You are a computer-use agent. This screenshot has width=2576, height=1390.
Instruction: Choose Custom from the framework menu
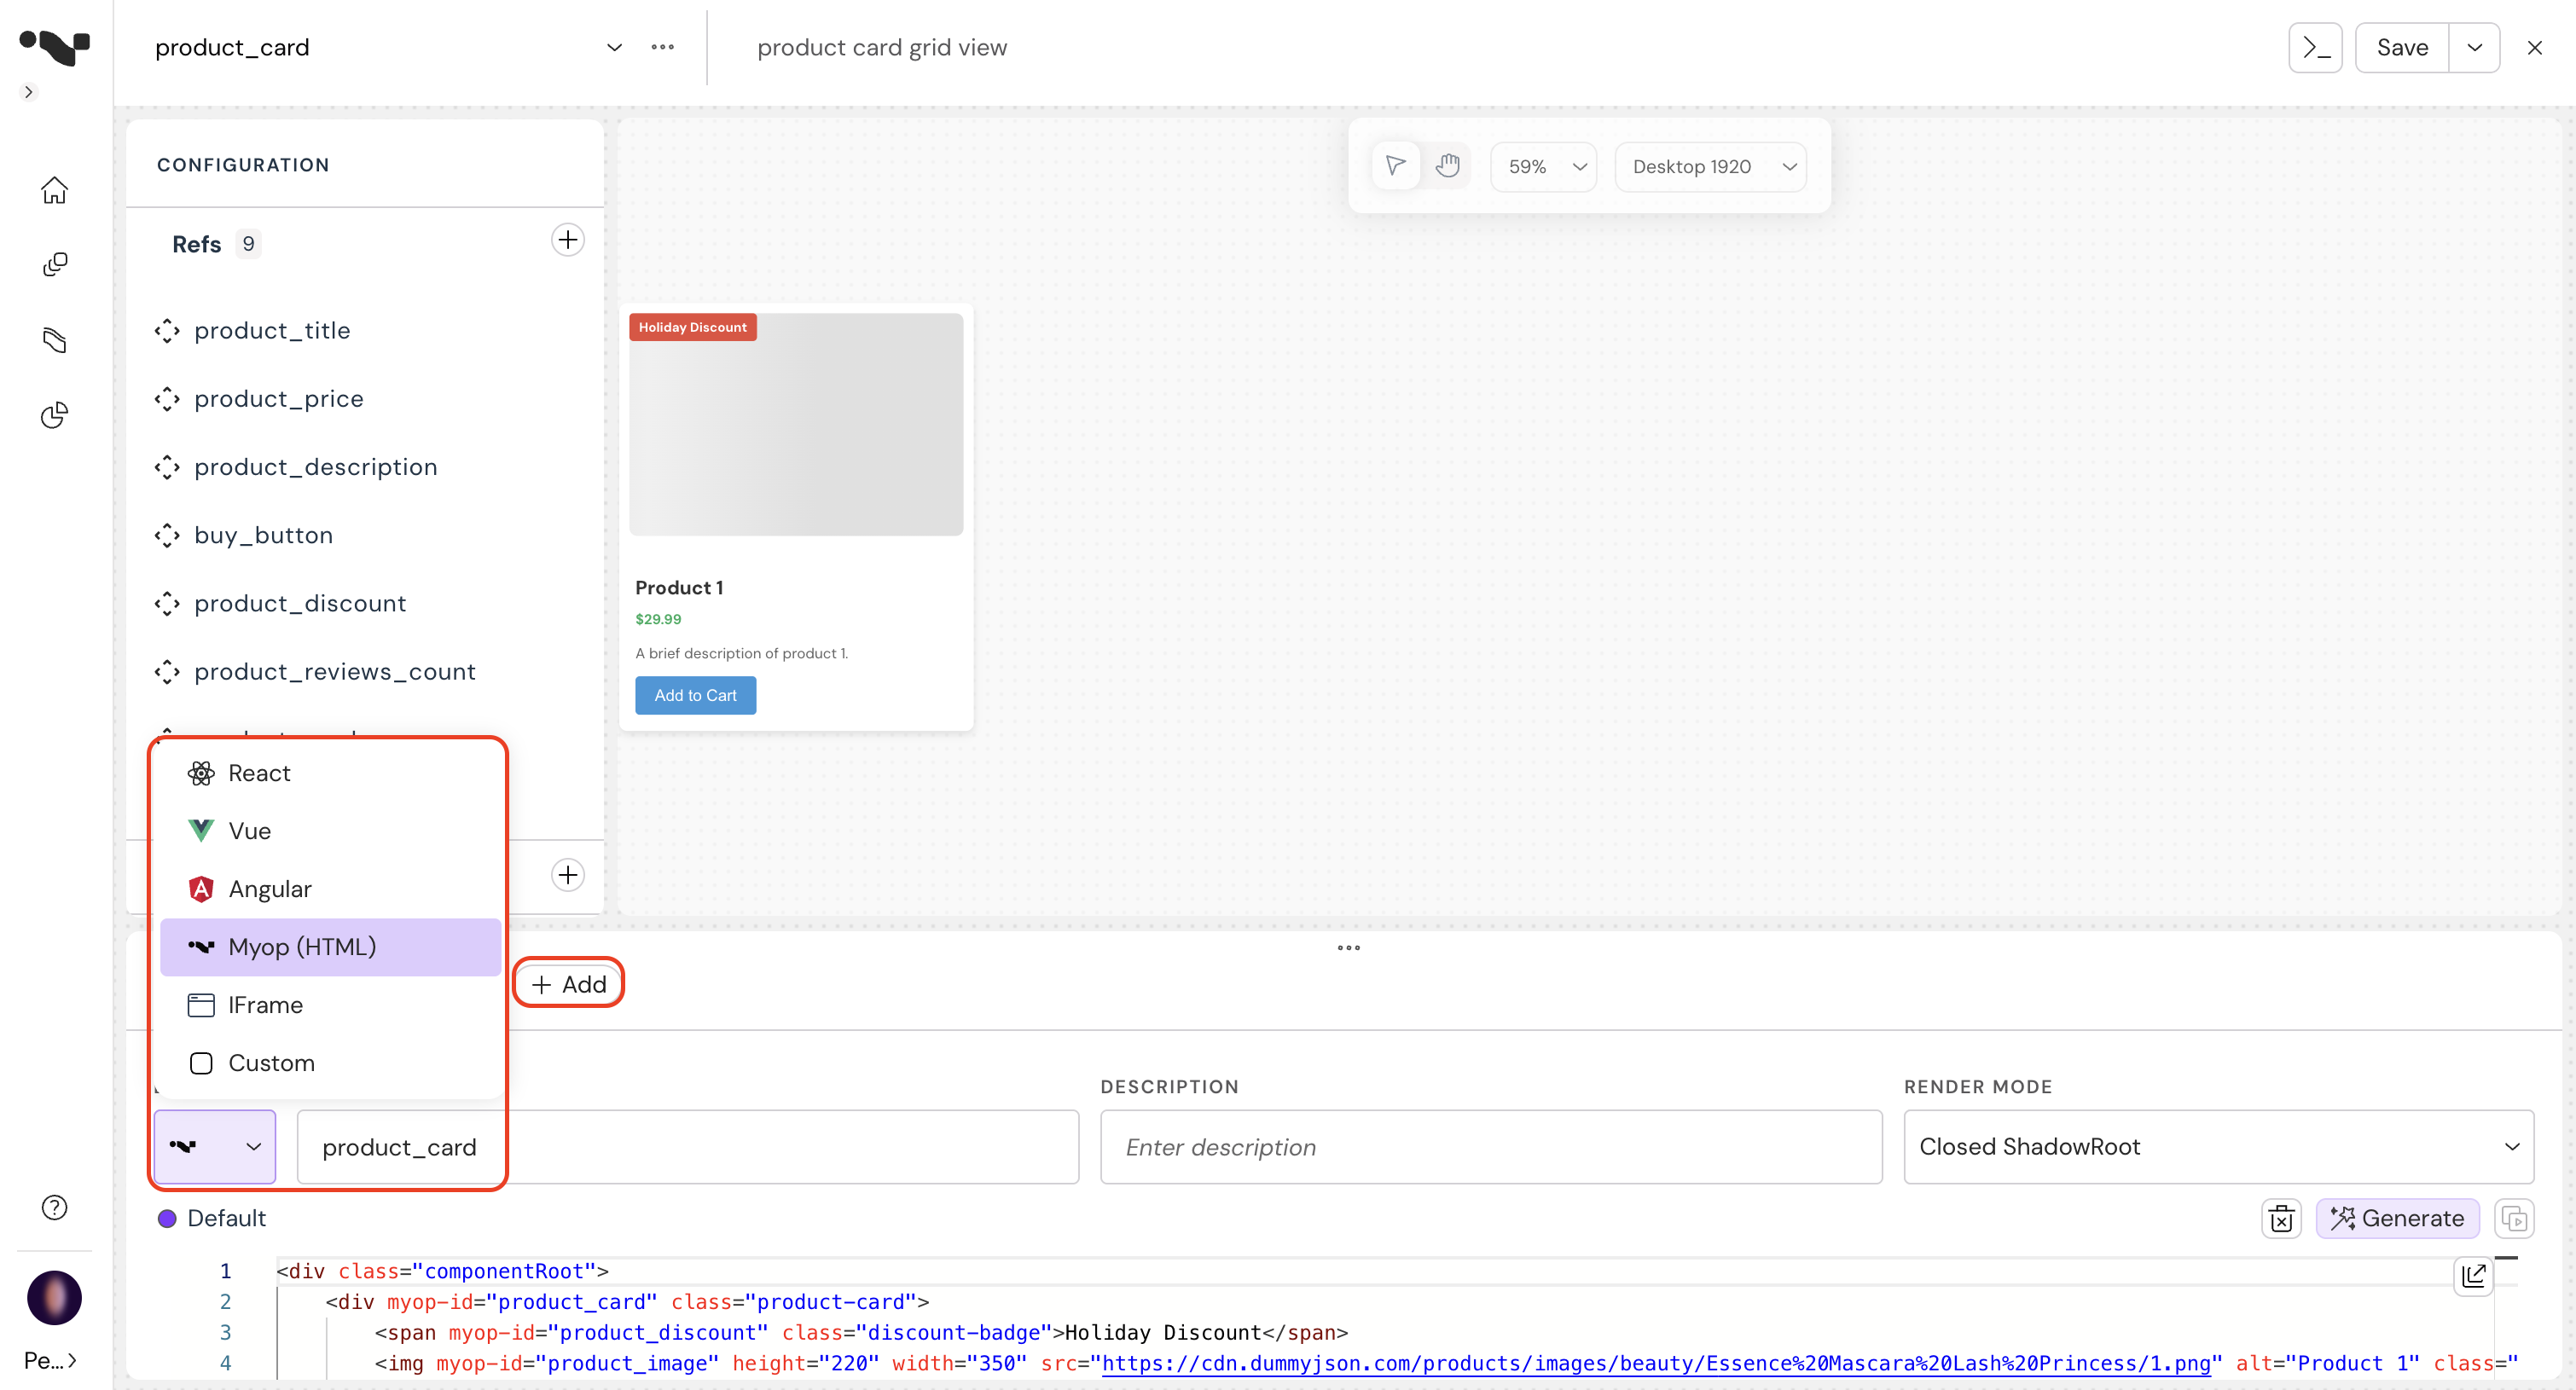(330, 1063)
